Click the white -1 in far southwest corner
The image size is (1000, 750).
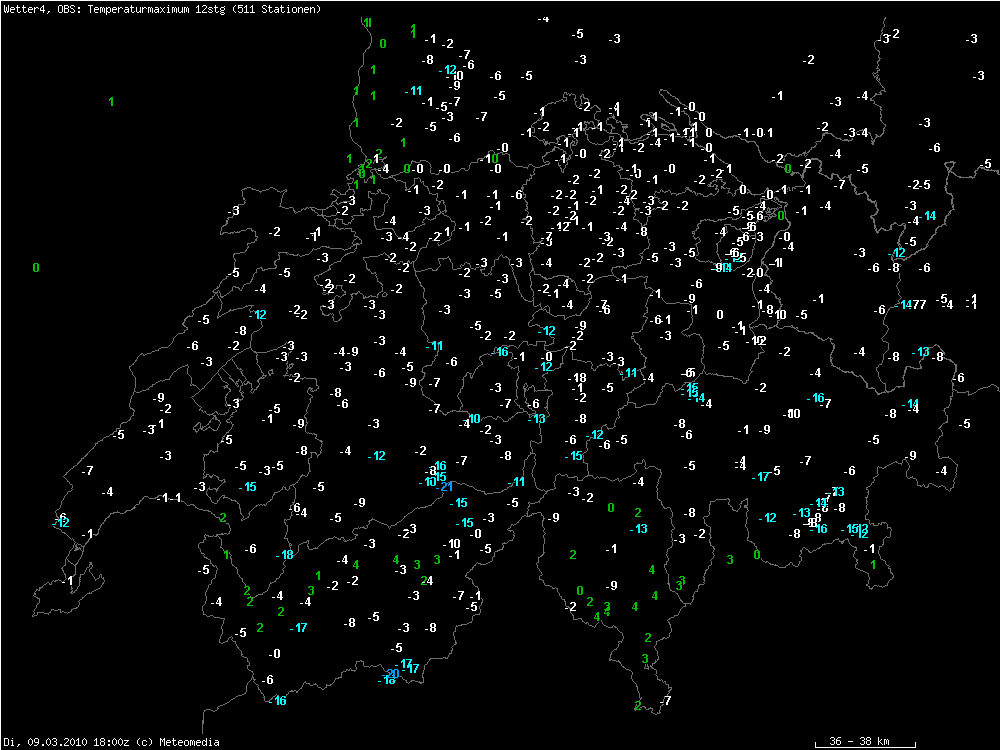click(x=68, y=580)
